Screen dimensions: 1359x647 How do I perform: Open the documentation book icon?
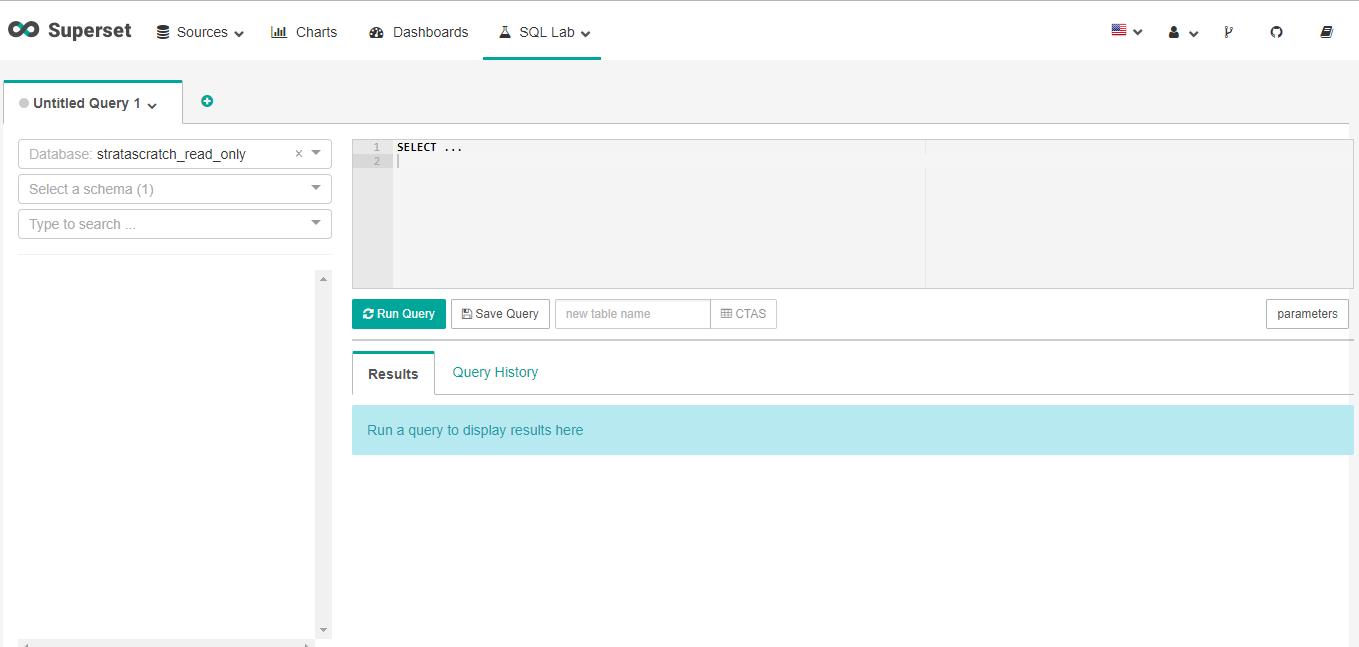pos(1327,32)
